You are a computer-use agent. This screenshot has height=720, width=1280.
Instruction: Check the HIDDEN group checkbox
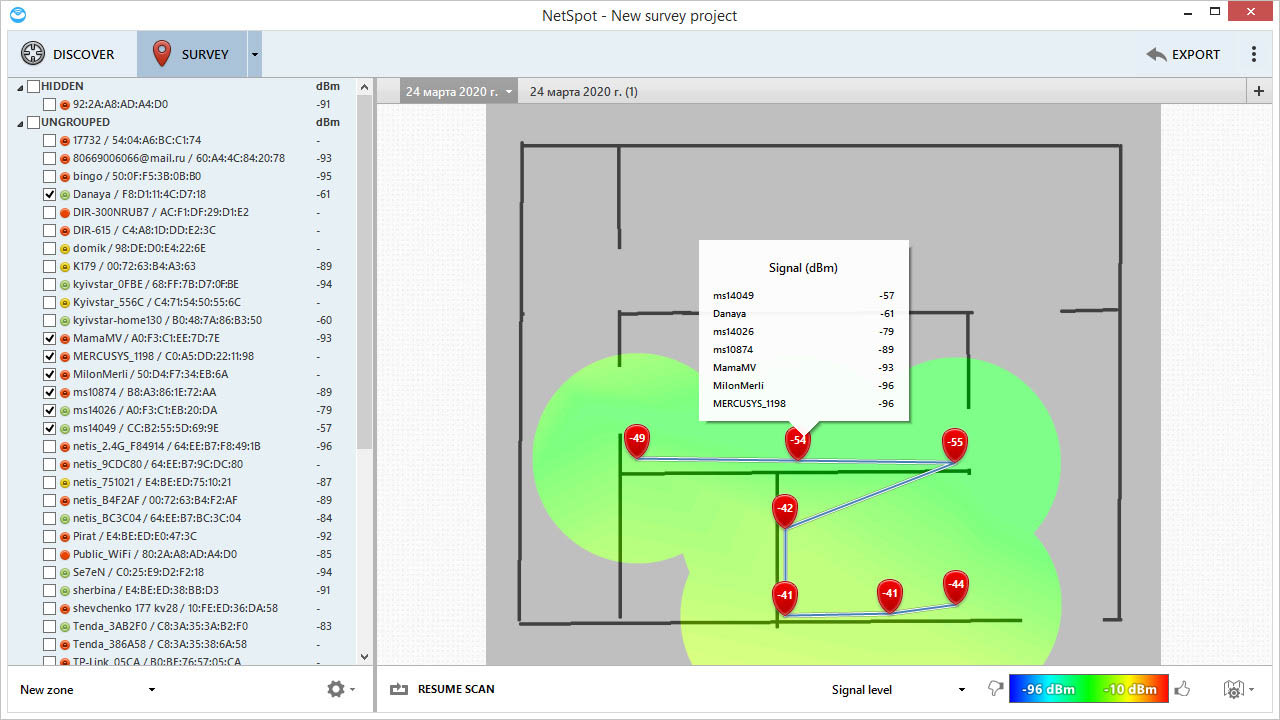(34, 86)
